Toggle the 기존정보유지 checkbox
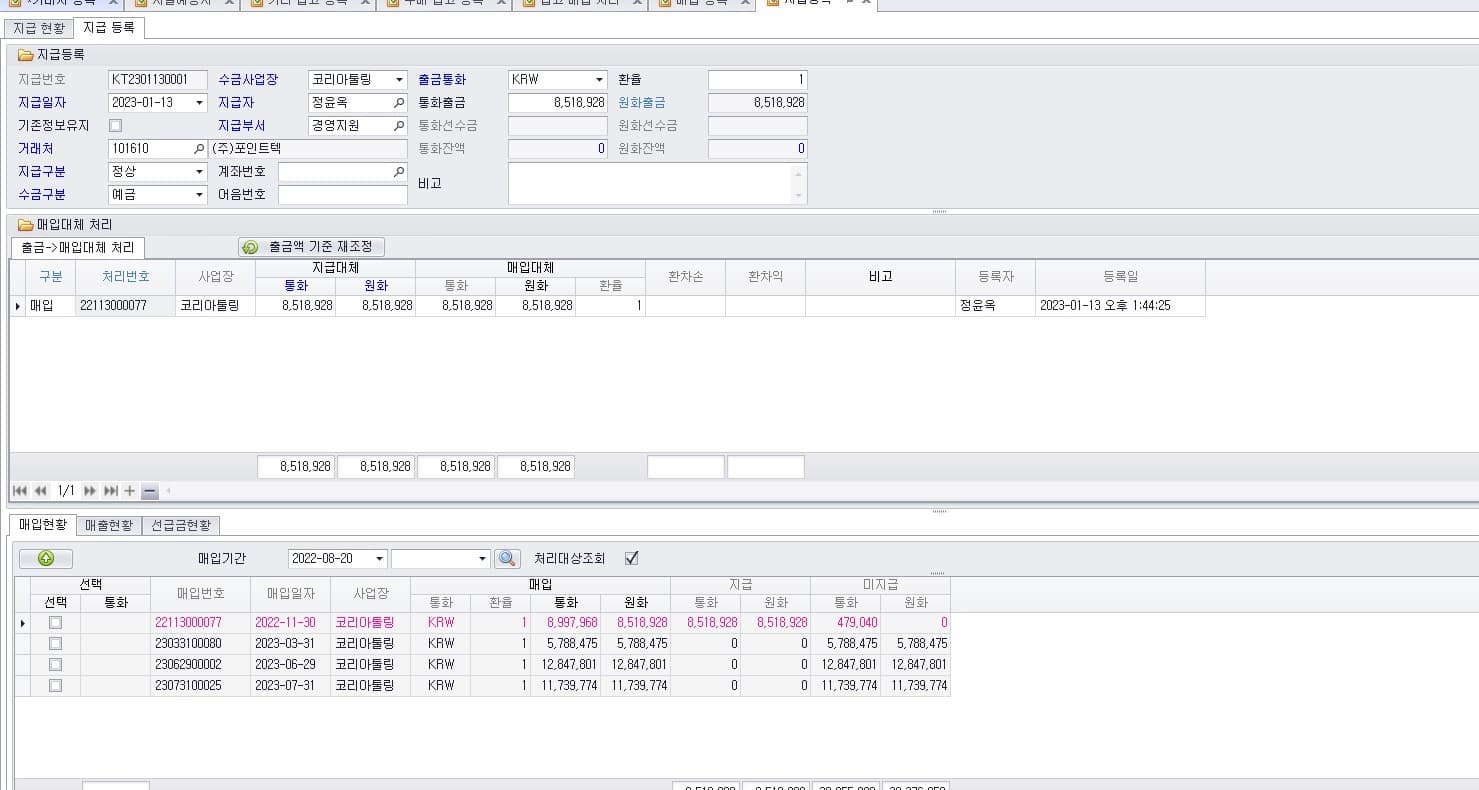 115,126
